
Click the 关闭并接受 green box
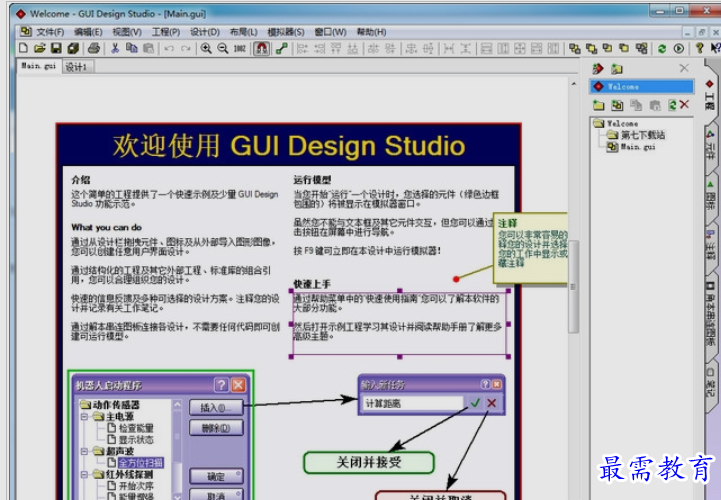[x=369, y=462]
